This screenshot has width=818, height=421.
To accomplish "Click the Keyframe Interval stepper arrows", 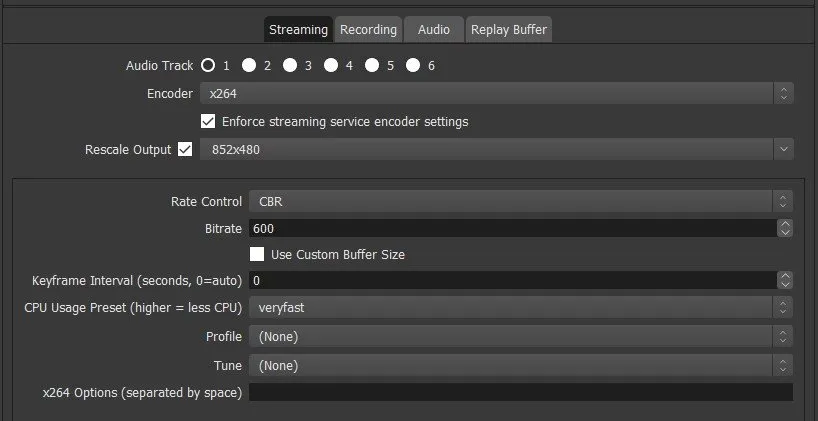I will click(785, 281).
